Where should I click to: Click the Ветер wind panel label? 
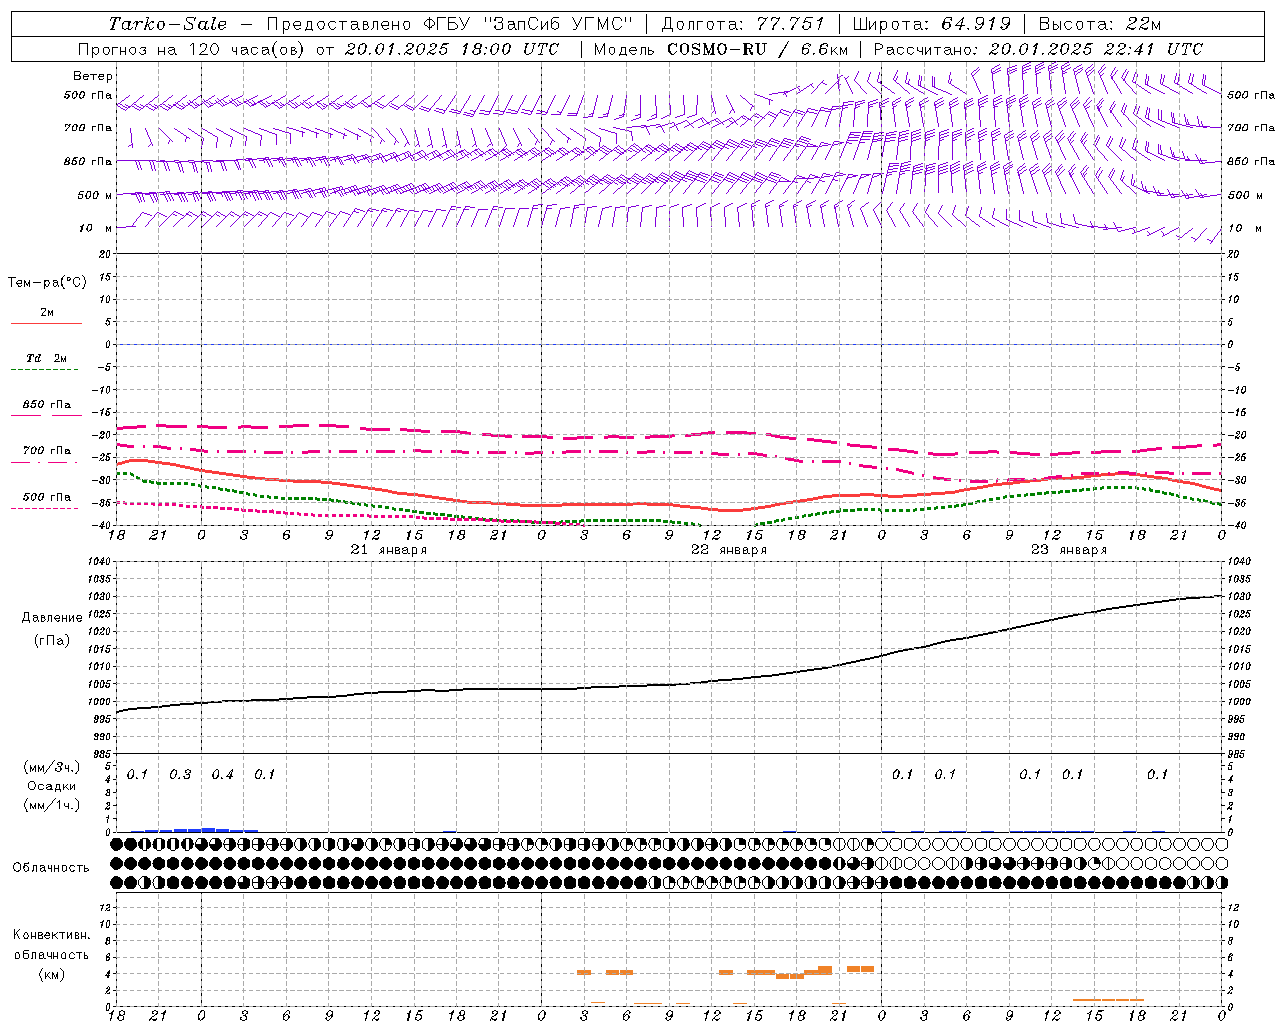tap(93, 76)
